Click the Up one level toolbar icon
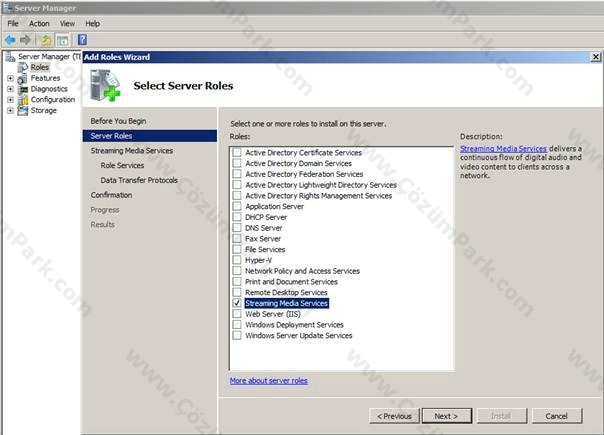Image resolution: width=604 pixels, height=435 pixels. (x=46, y=40)
